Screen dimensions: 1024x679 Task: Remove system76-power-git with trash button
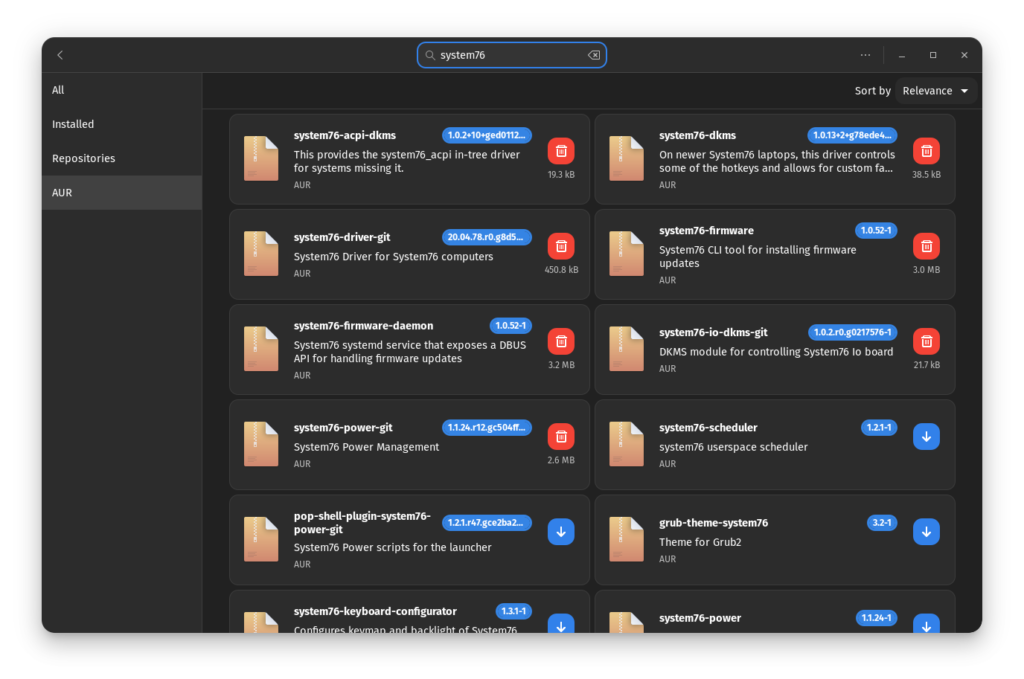click(x=561, y=436)
